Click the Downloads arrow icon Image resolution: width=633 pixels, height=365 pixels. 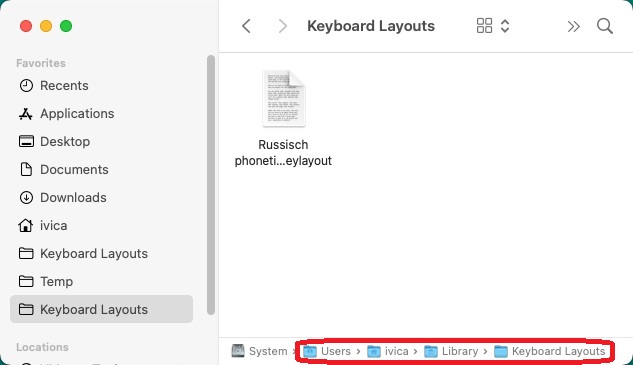[x=26, y=197]
